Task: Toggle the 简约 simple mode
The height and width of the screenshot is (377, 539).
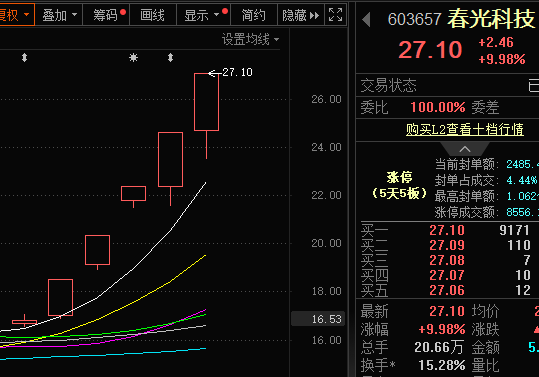Action: pyautogui.click(x=254, y=15)
